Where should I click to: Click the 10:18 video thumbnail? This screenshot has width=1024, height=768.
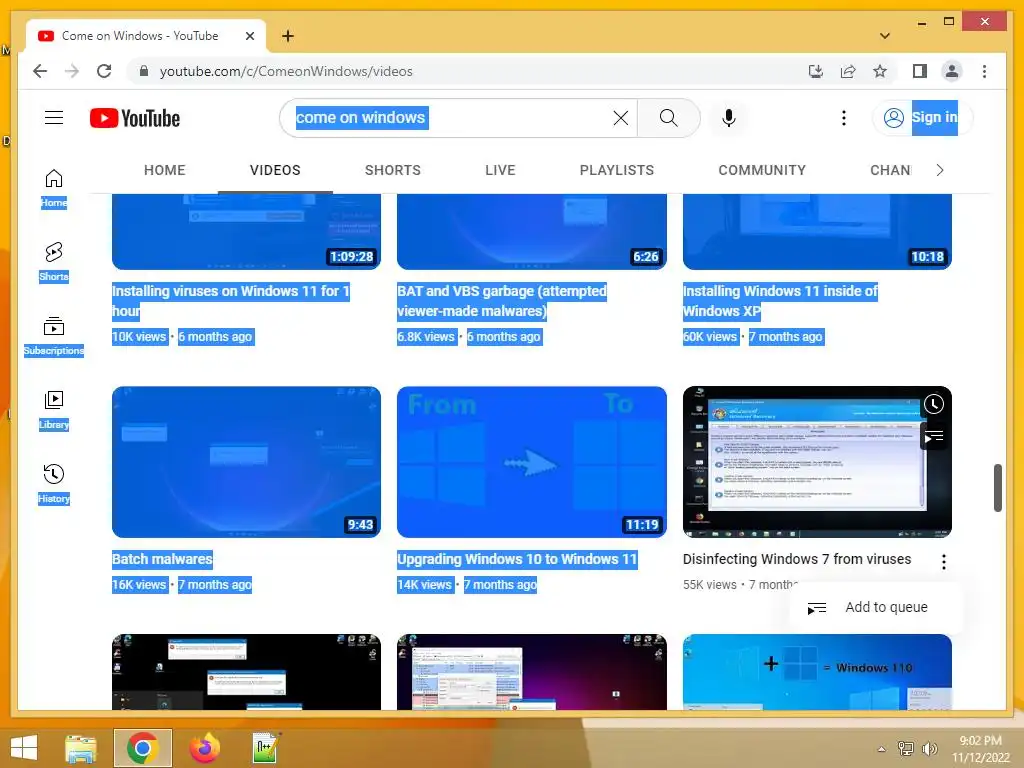tap(817, 231)
